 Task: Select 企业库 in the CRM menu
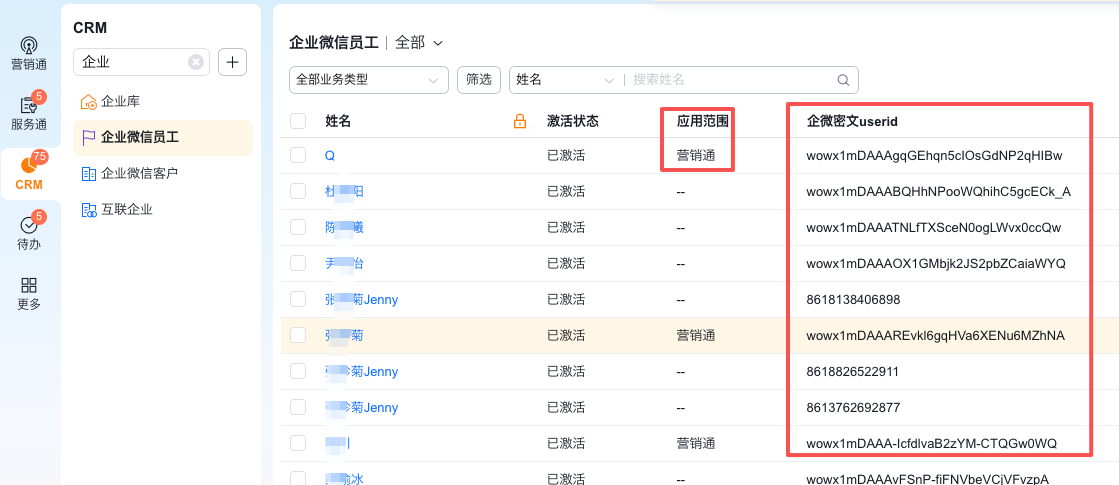coord(120,101)
